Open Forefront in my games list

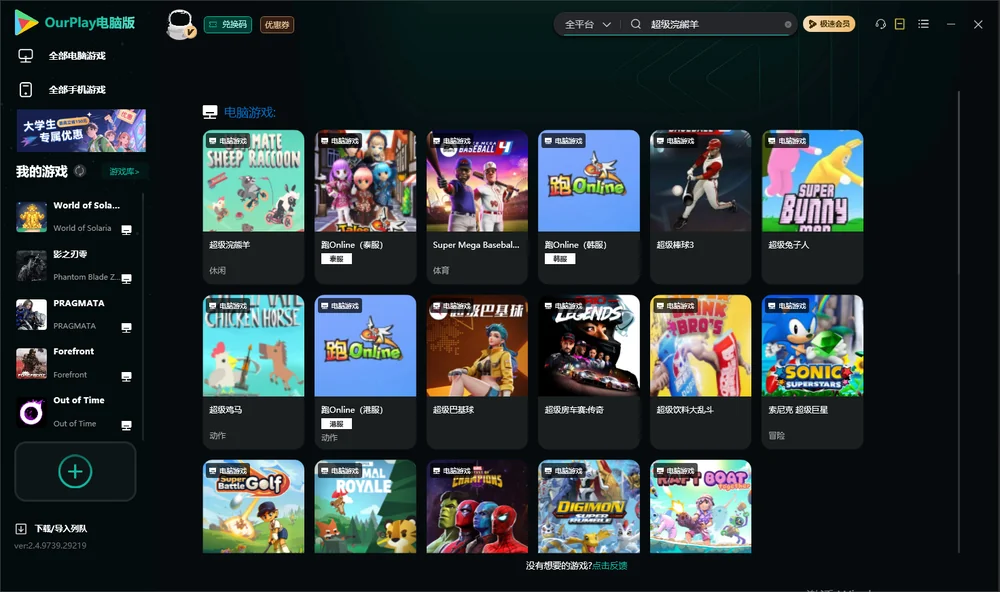pyautogui.click(x=73, y=363)
